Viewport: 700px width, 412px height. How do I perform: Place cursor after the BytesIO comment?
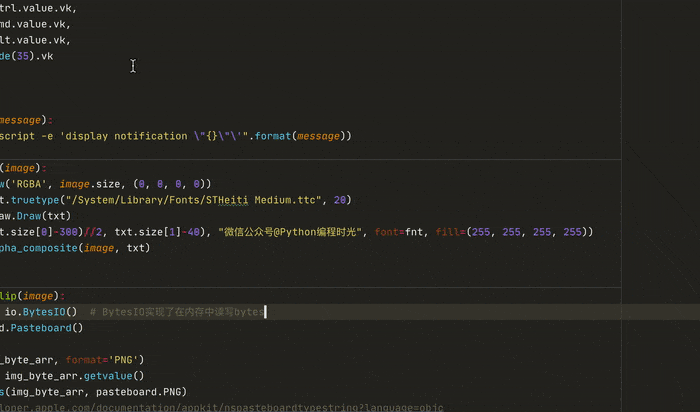(266, 312)
